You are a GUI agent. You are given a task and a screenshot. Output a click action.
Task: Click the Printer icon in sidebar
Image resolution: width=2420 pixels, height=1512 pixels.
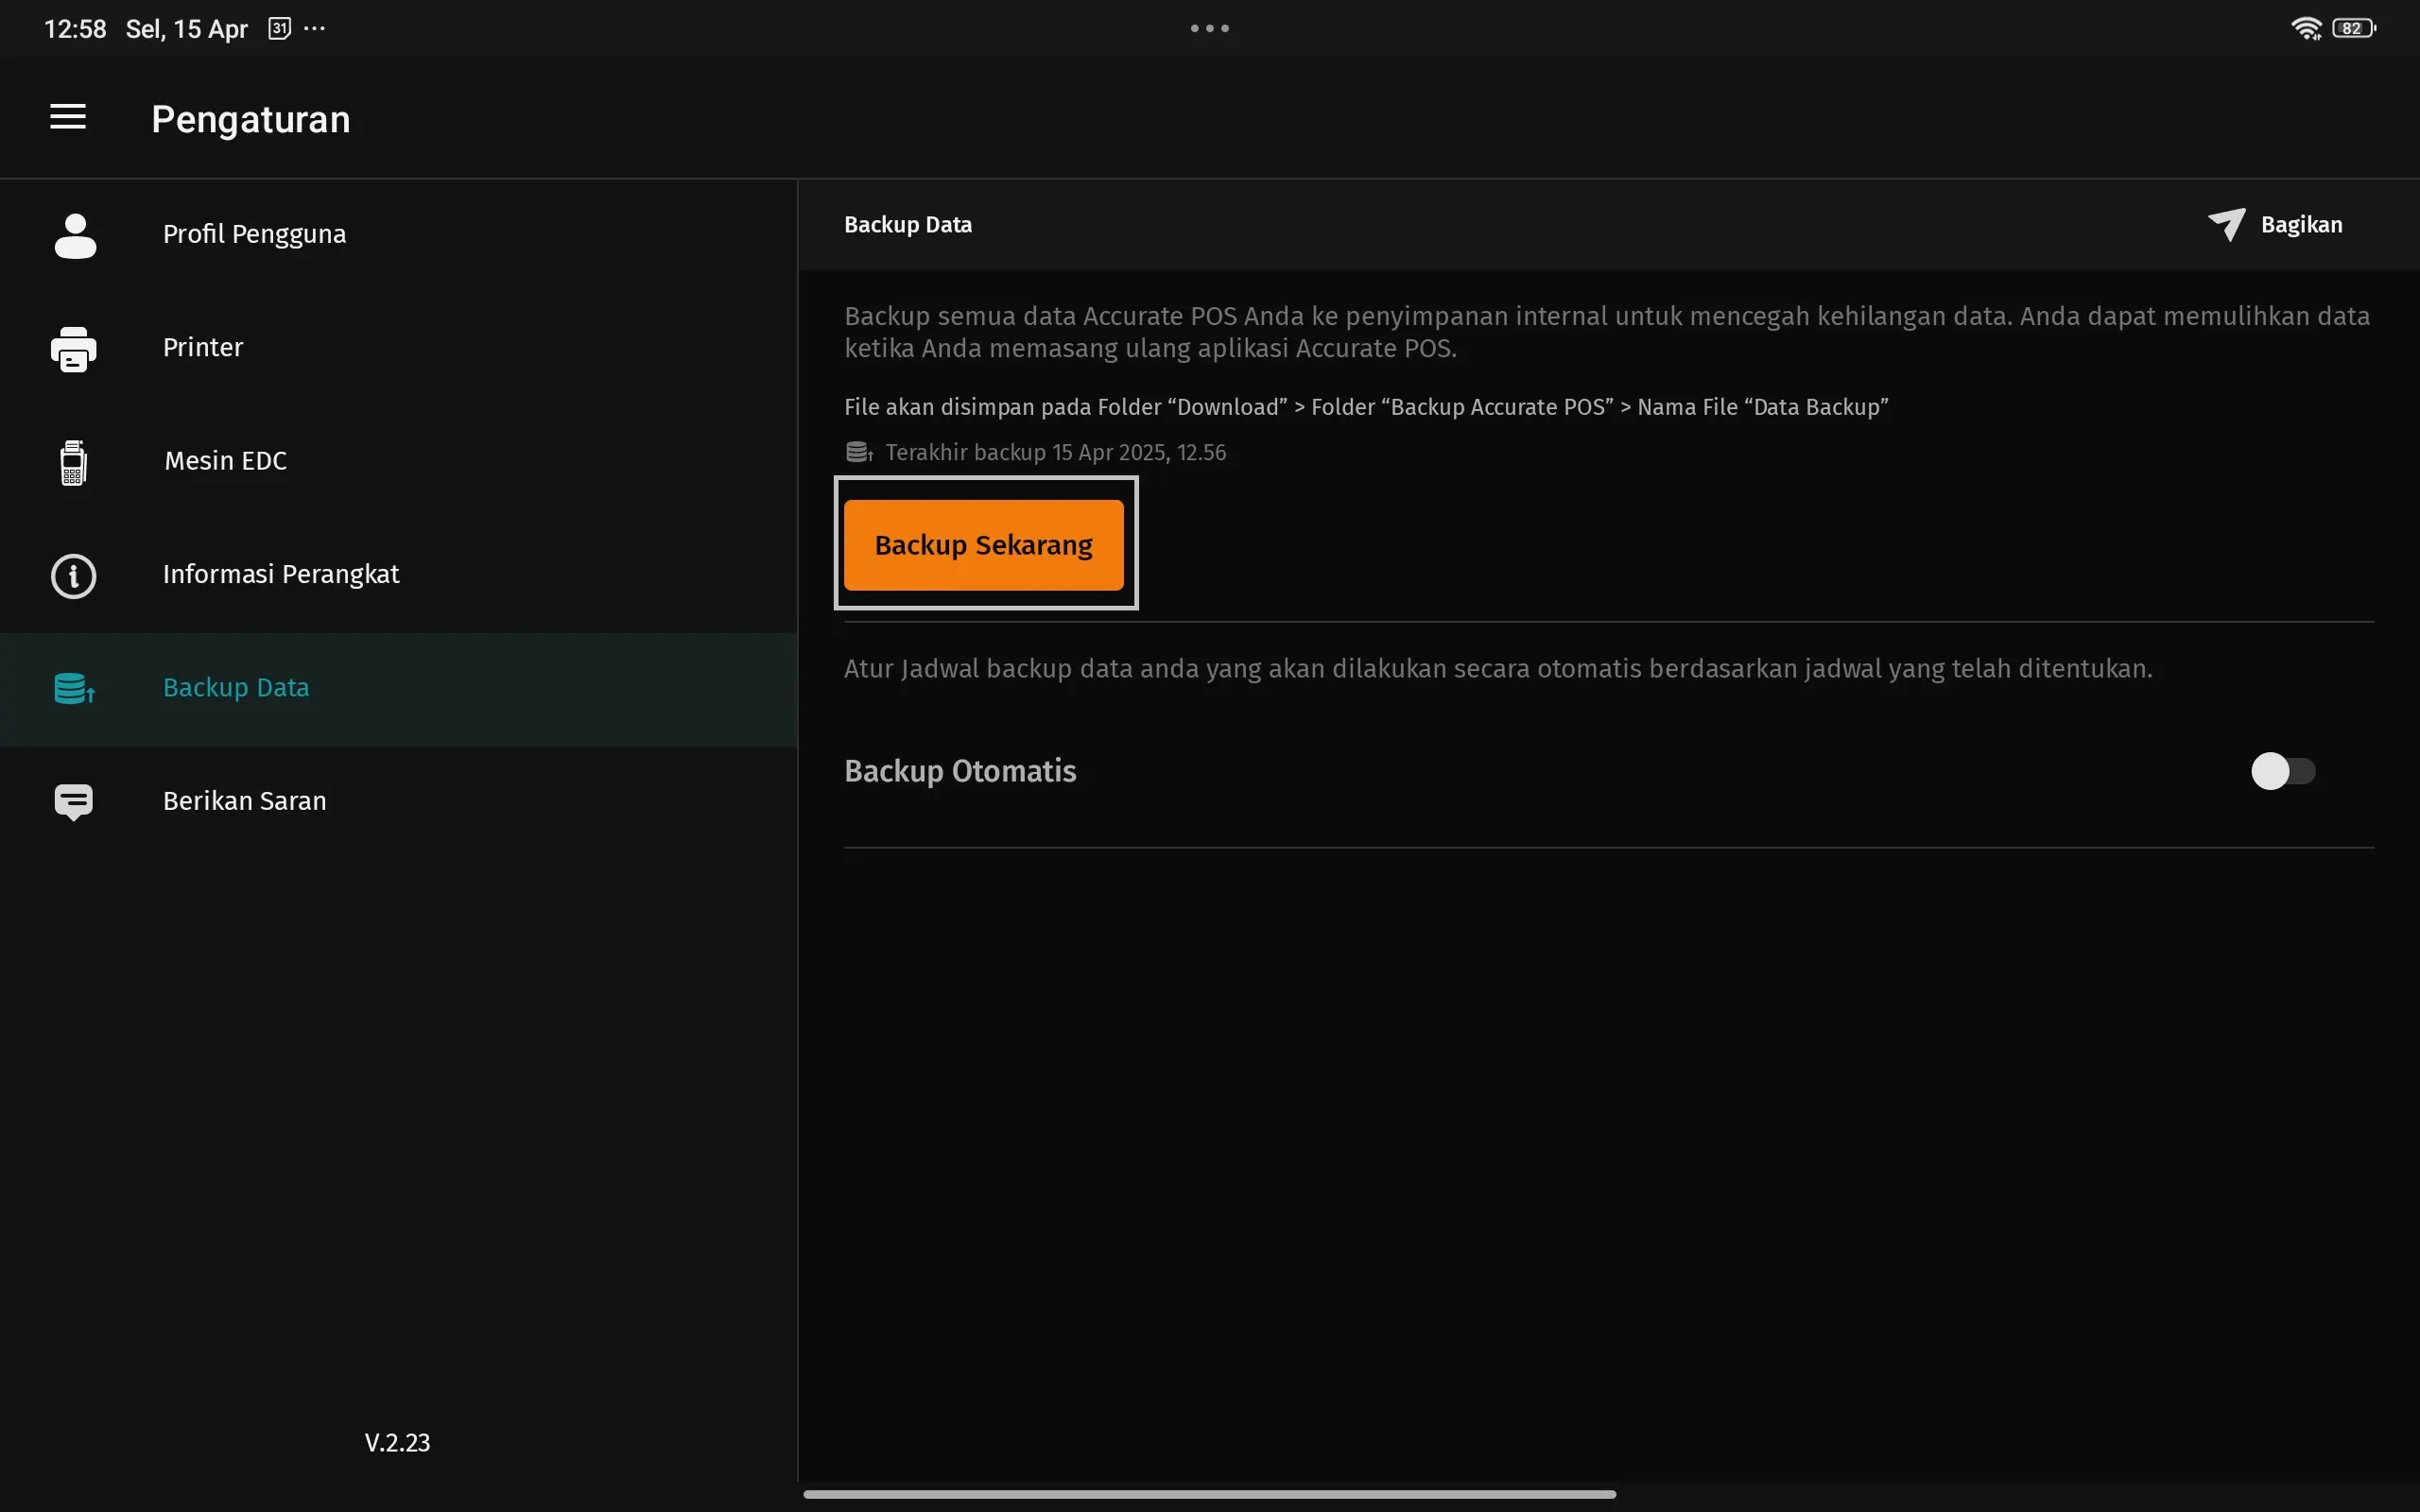pos(73,349)
